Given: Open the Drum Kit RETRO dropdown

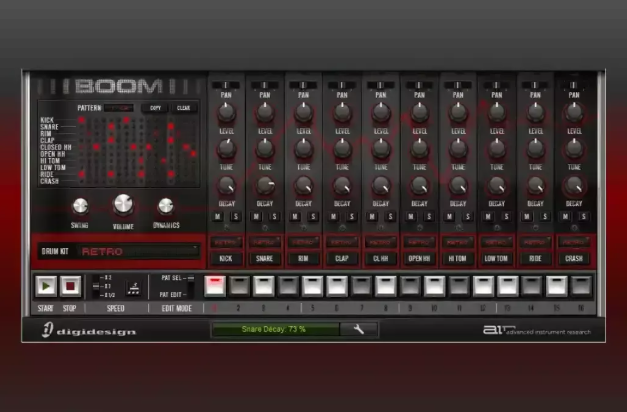Looking at the screenshot, I should click(x=138, y=252).
